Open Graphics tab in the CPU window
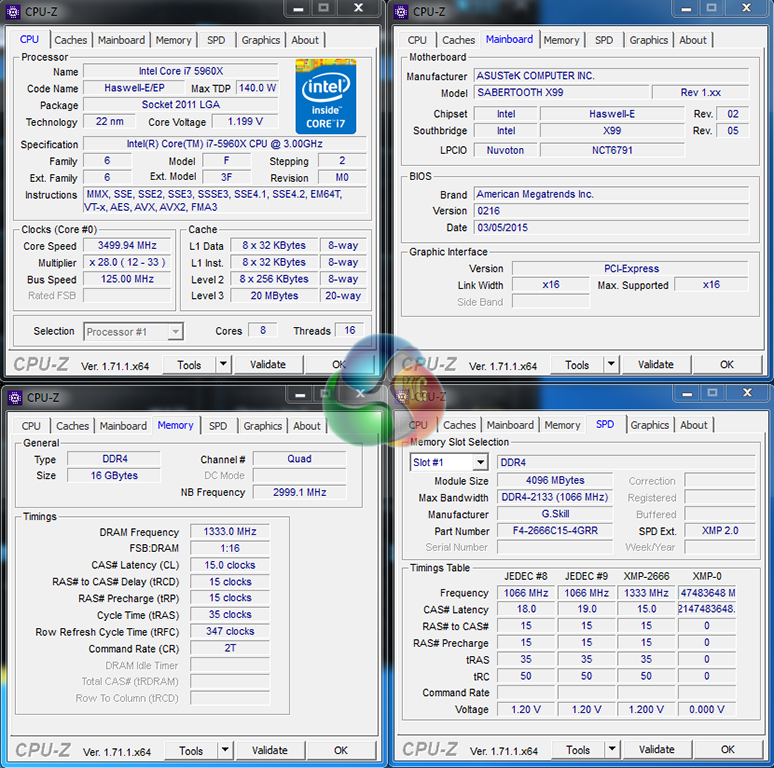The image size is (774, 768). pyautogui.click(x=261, y=40)
